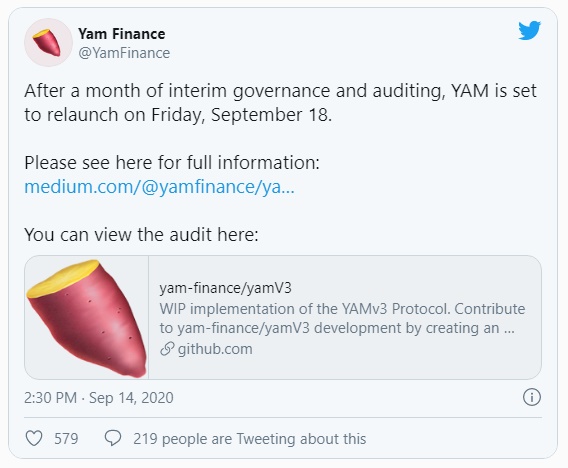Click the 579 likes count

tap(66, 439)
